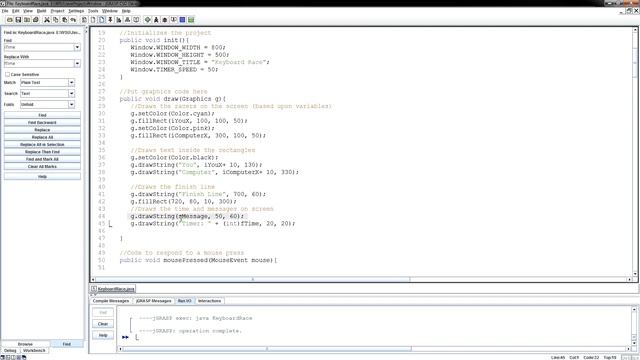Click the Generate CSD toolbar icon
Image resolution: width=640 pixels, height=360 pixels.
click(x=84, y=20)
